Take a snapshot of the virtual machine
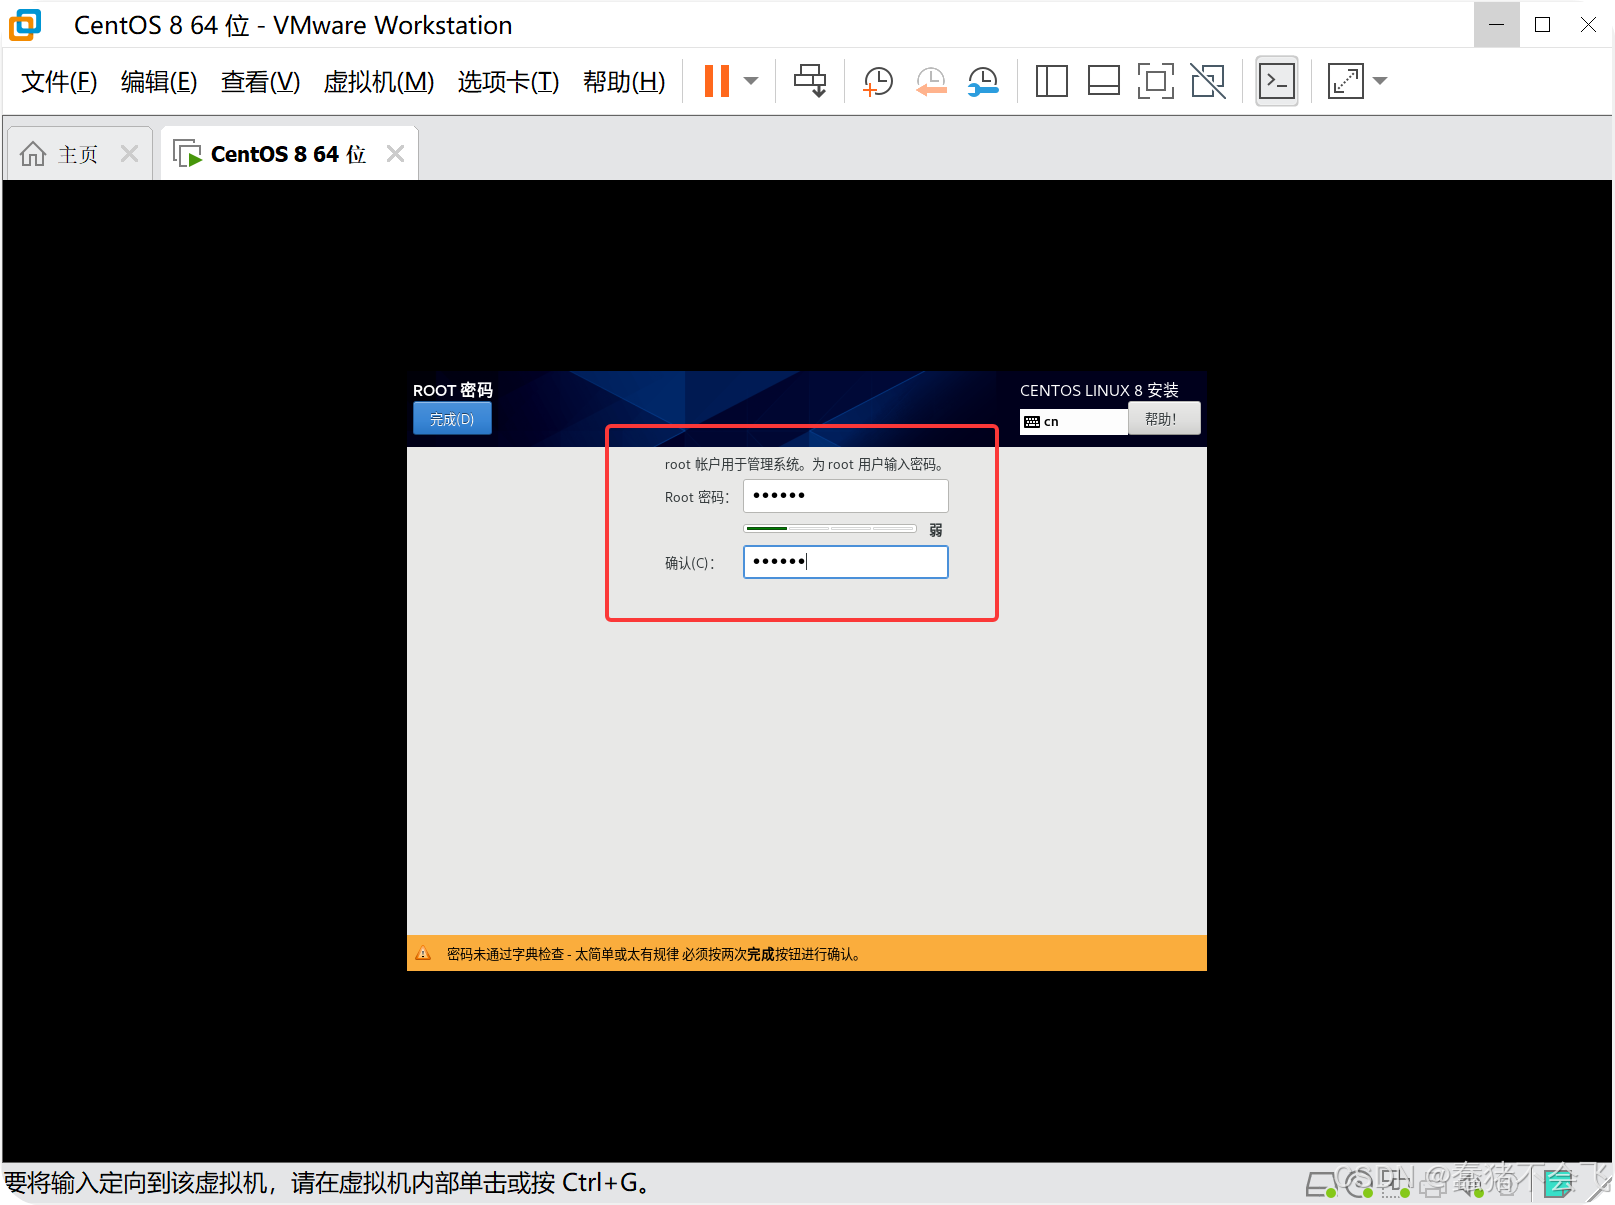 coord(878,81)
